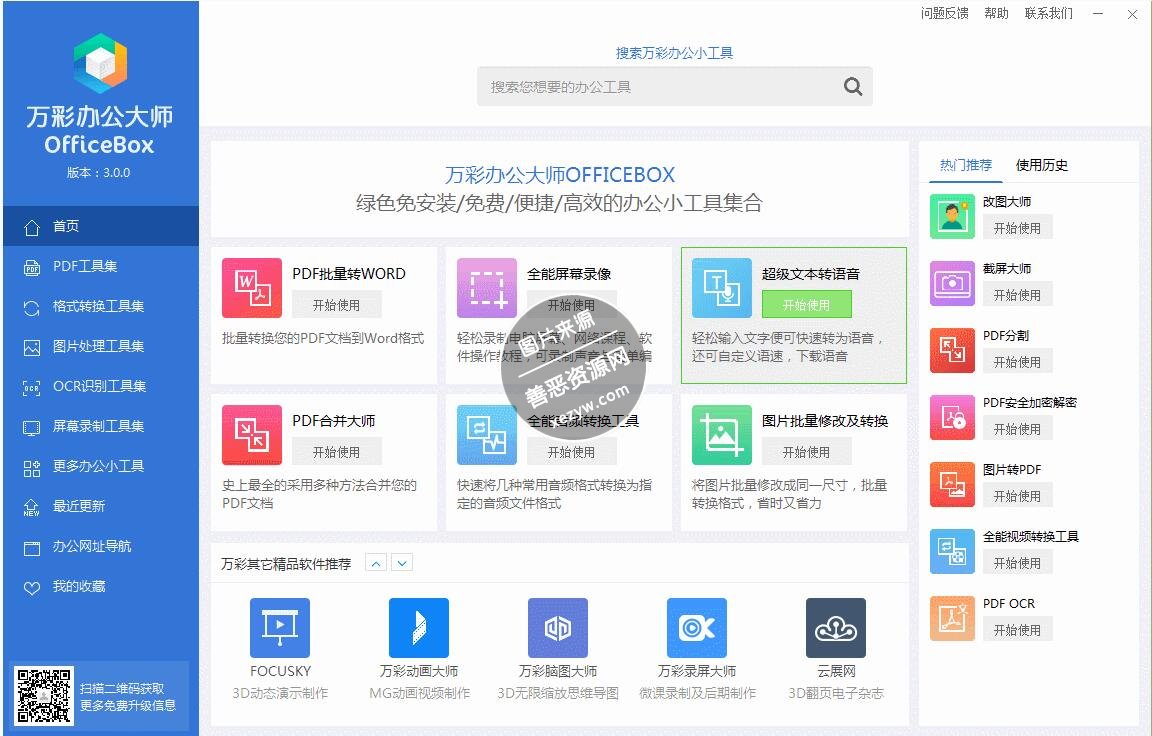
Task: Start using 超级文本转语音 via green button
Action: tap(807, 304)
